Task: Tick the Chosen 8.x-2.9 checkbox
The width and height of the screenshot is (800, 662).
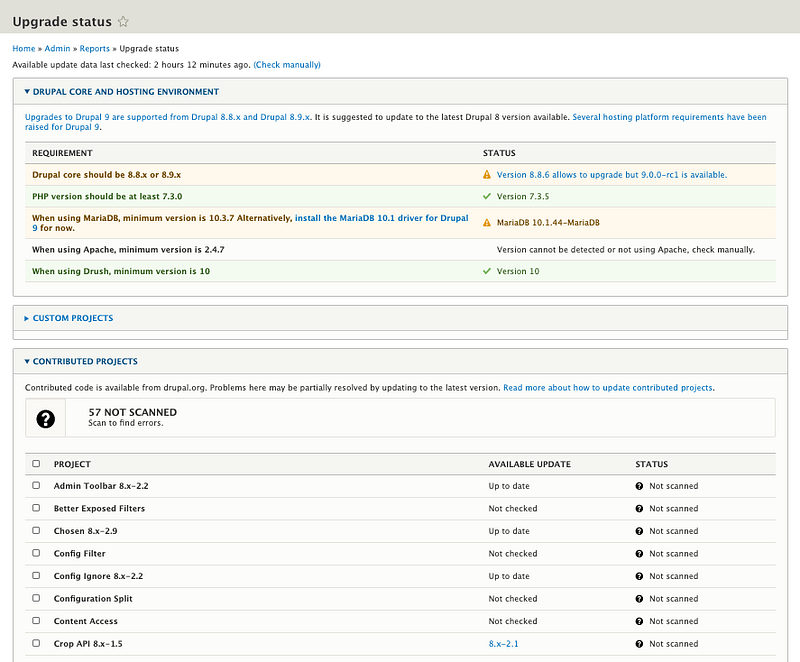Action: pos(36,530)
